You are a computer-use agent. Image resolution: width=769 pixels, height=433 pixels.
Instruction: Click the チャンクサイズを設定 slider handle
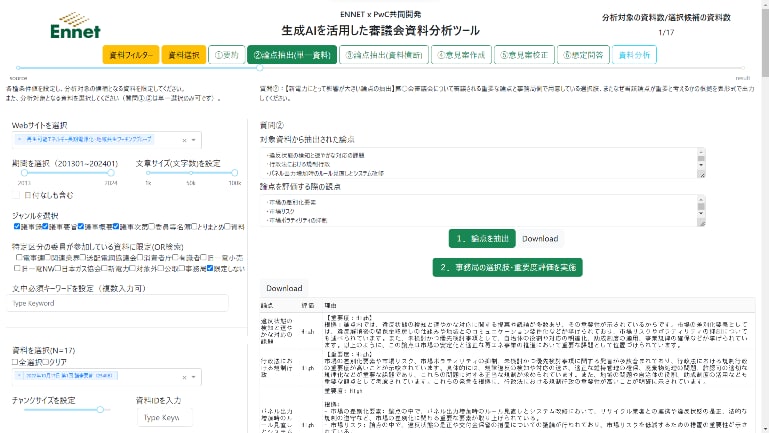(x=99, y=409)
